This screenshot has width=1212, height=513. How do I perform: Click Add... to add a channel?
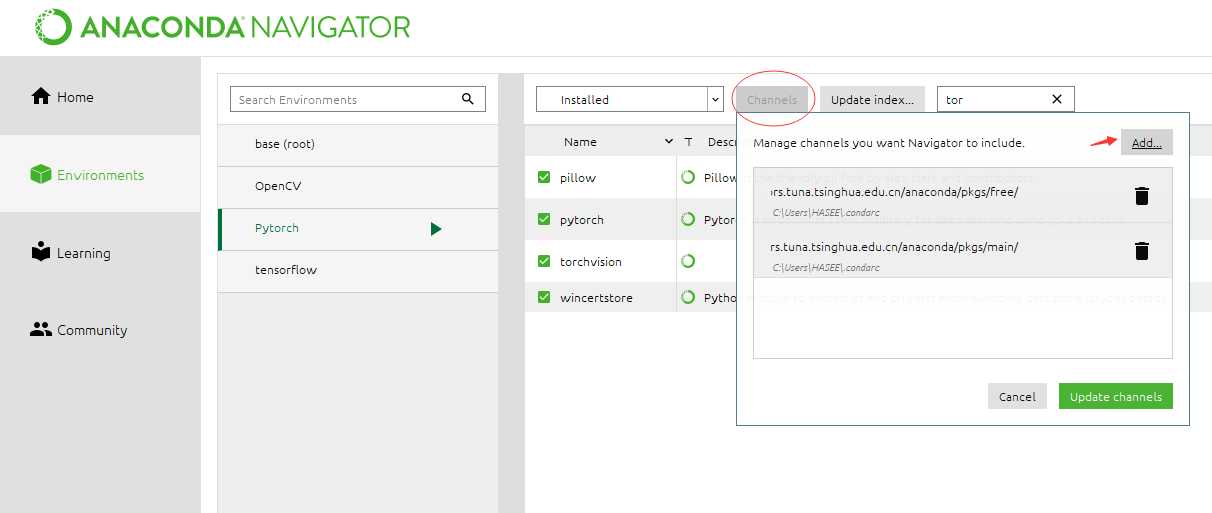1146,143
